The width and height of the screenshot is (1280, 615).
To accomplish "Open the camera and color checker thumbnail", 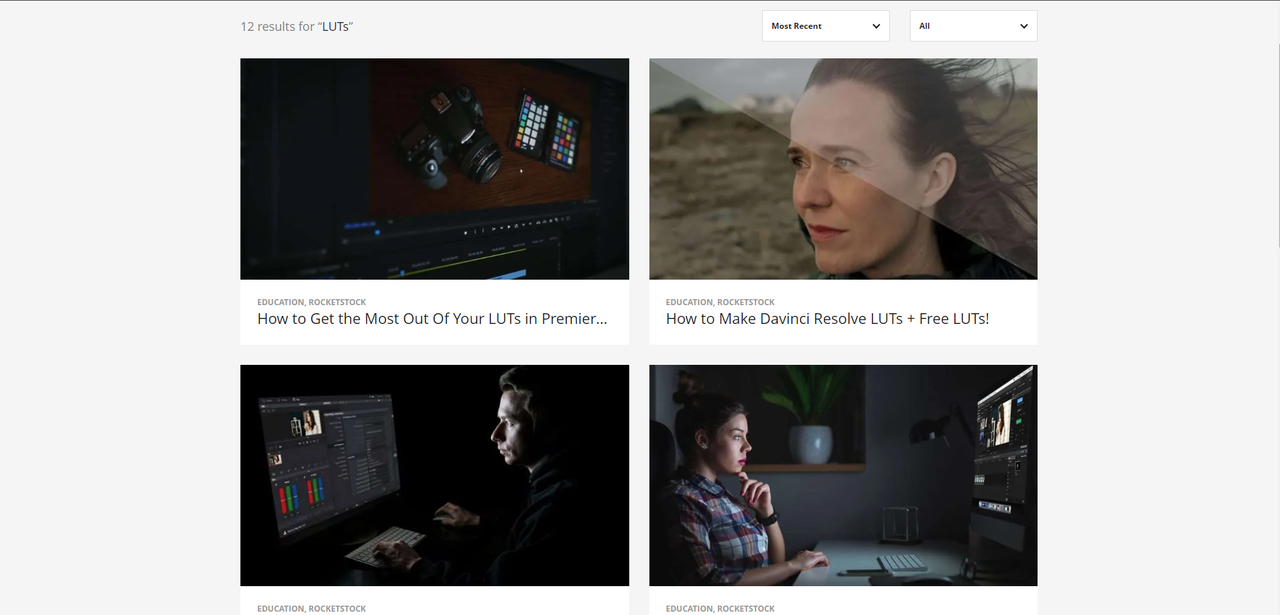I will 434,168.
